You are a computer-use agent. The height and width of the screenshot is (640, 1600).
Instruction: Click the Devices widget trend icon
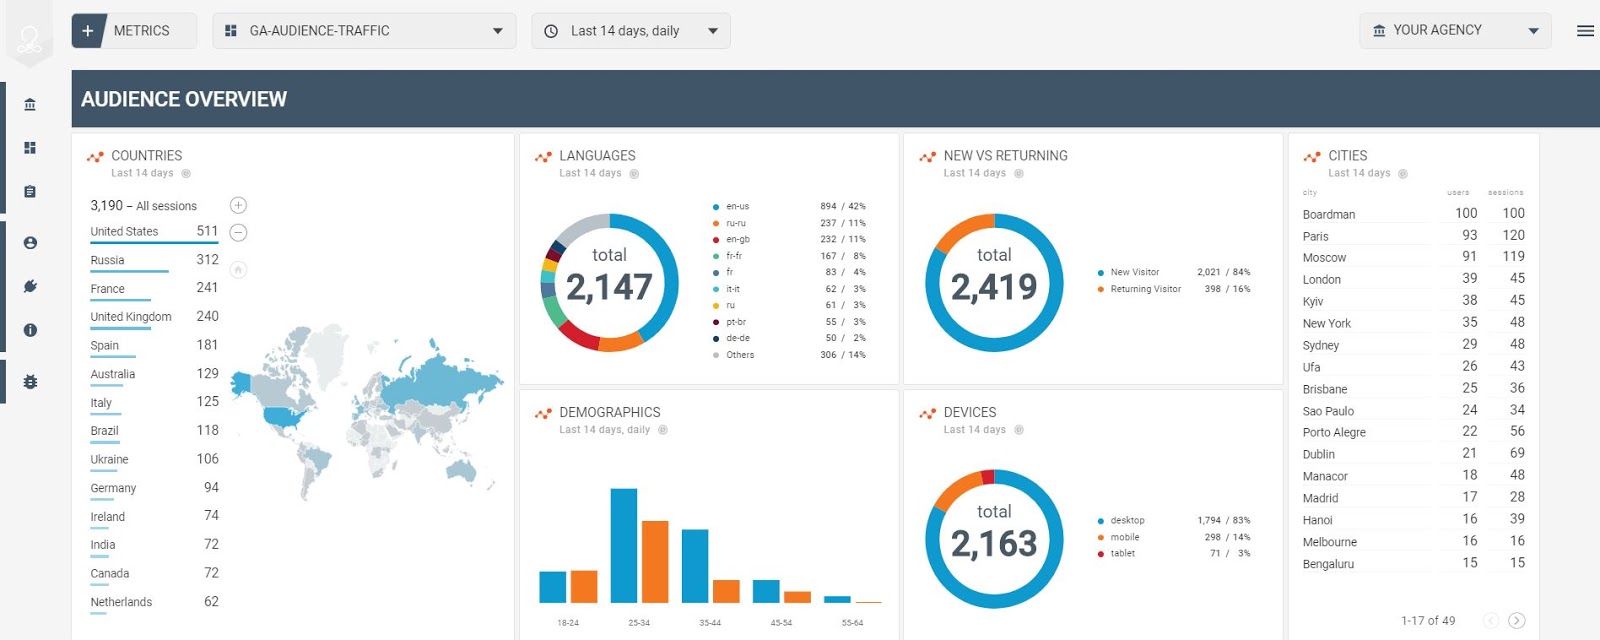[927, 413]
